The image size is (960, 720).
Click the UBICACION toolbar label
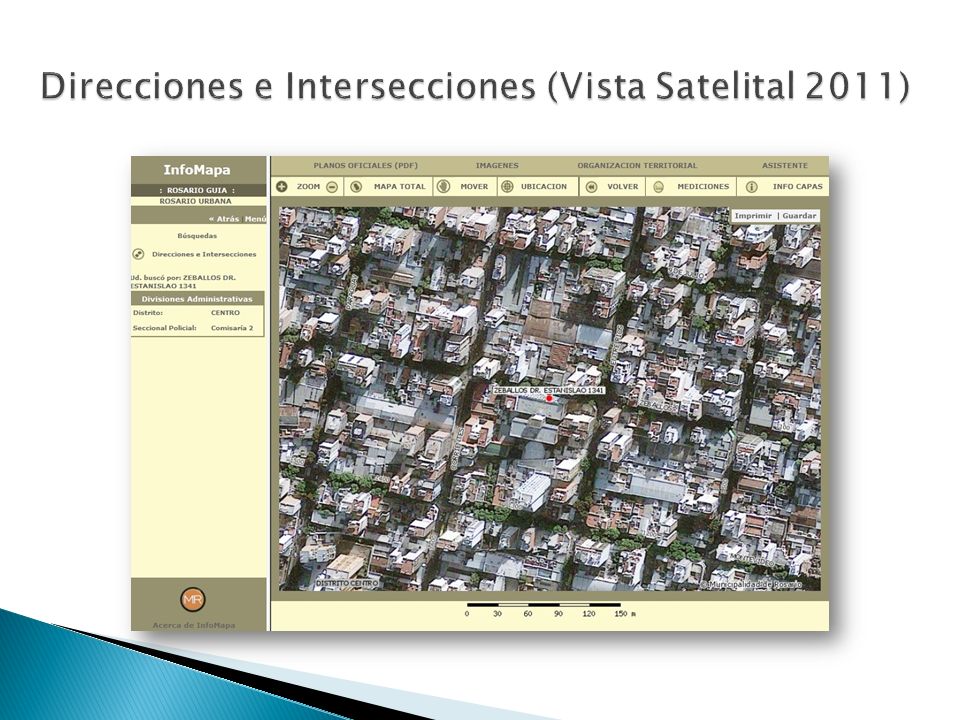coord(544,187)
